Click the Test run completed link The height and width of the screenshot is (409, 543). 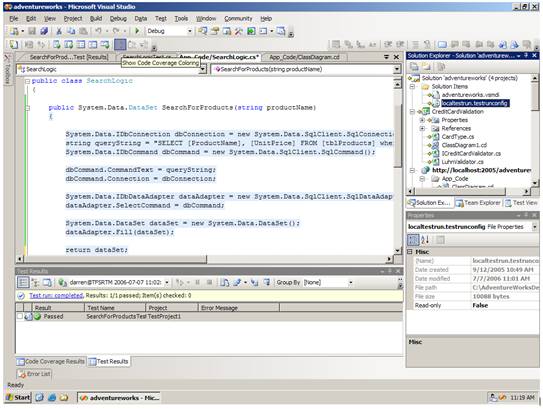coord(56,295)
